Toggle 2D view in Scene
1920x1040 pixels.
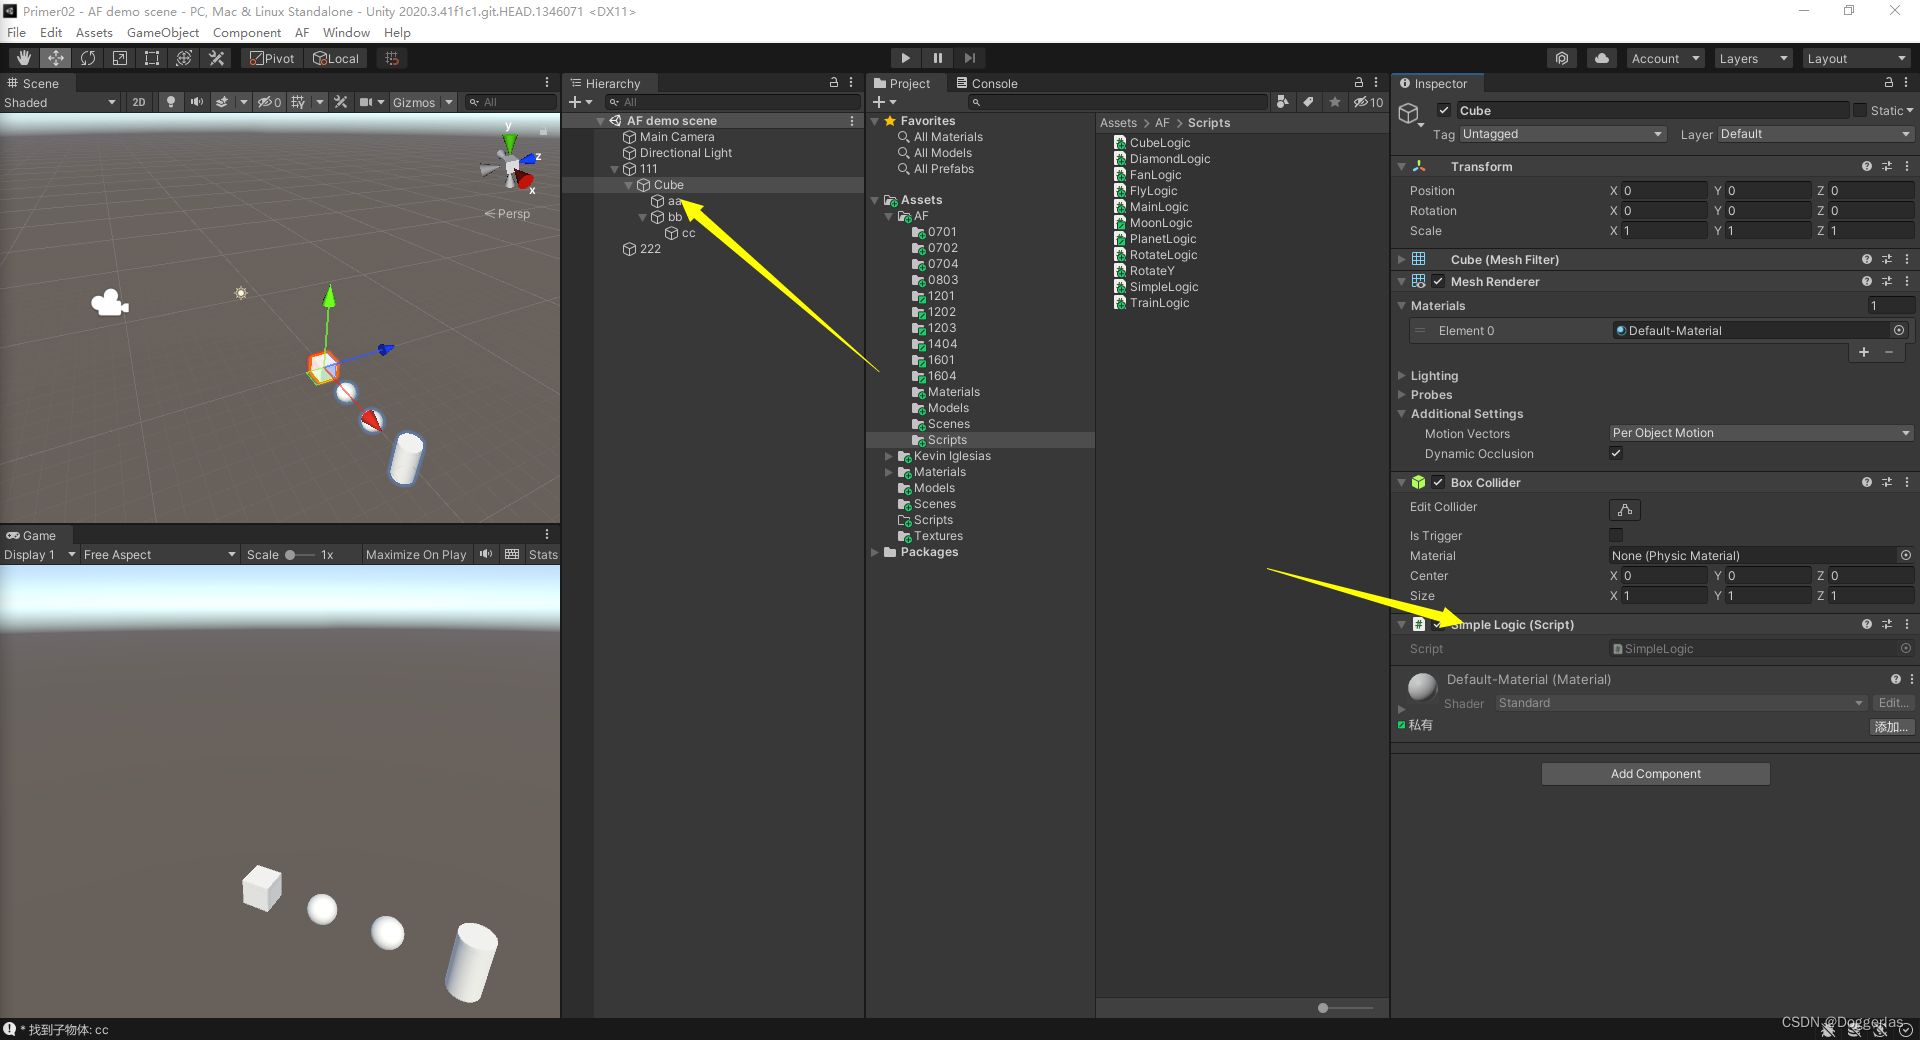(x=139, y=102)
